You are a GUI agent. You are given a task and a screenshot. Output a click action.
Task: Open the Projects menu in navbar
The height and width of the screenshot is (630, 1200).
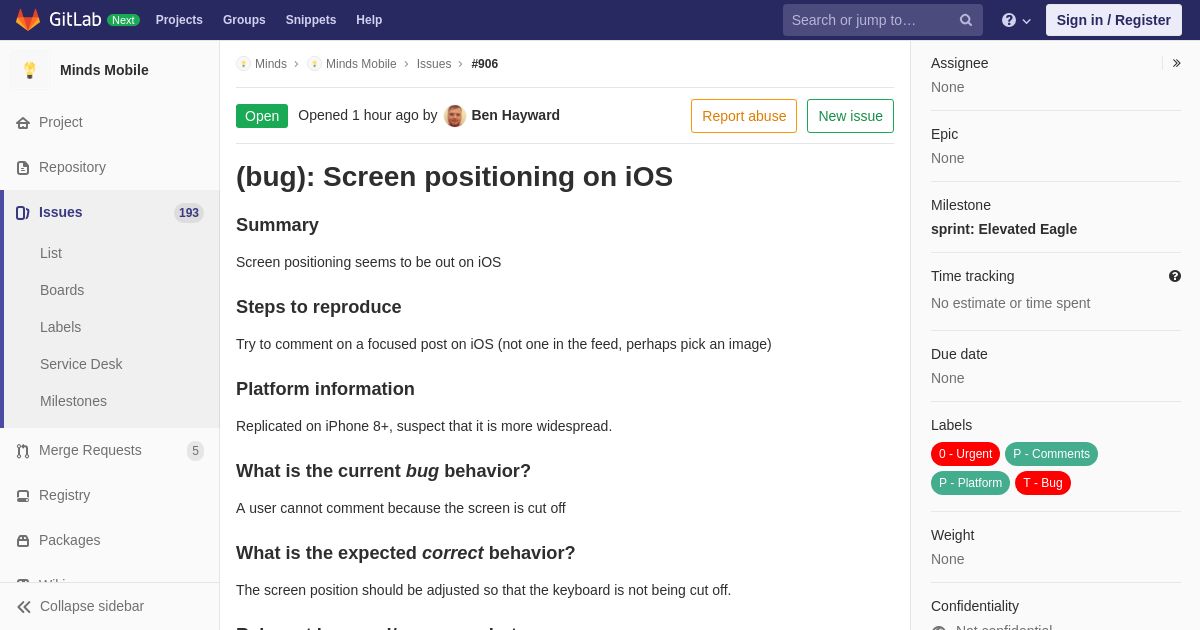pyautogui.click(x=179, y=20)
